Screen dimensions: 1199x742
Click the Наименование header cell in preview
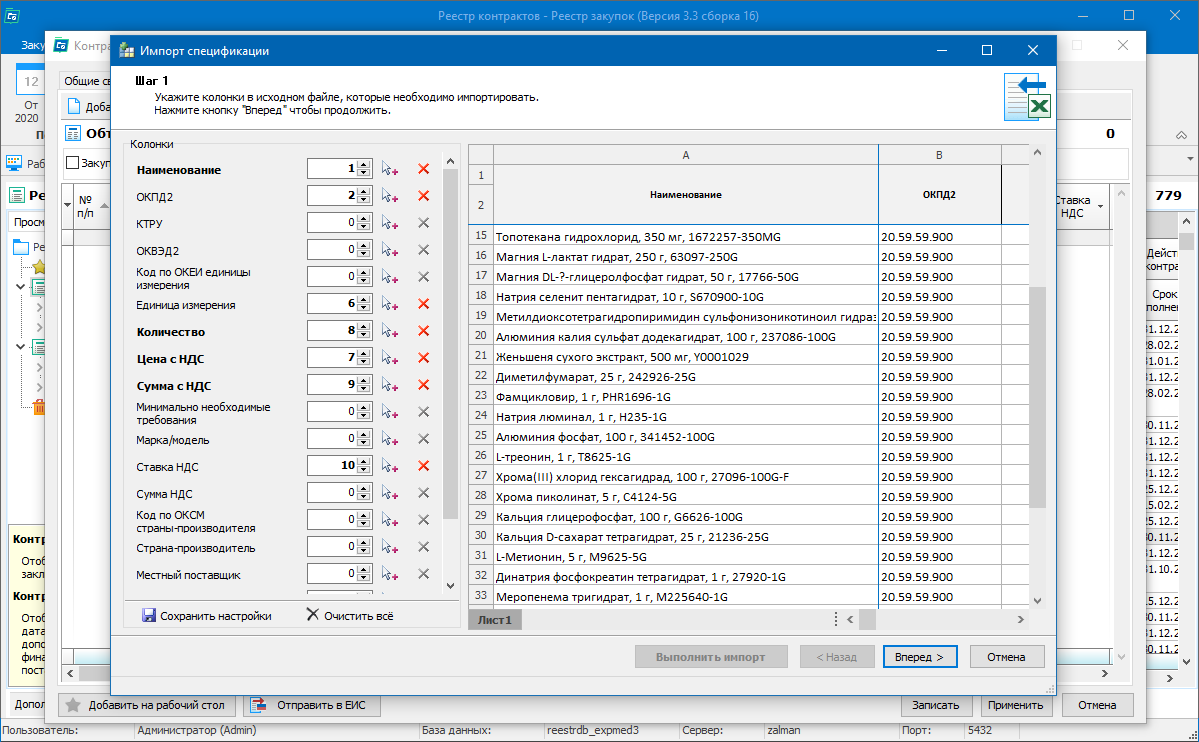(x=686, y=194)
